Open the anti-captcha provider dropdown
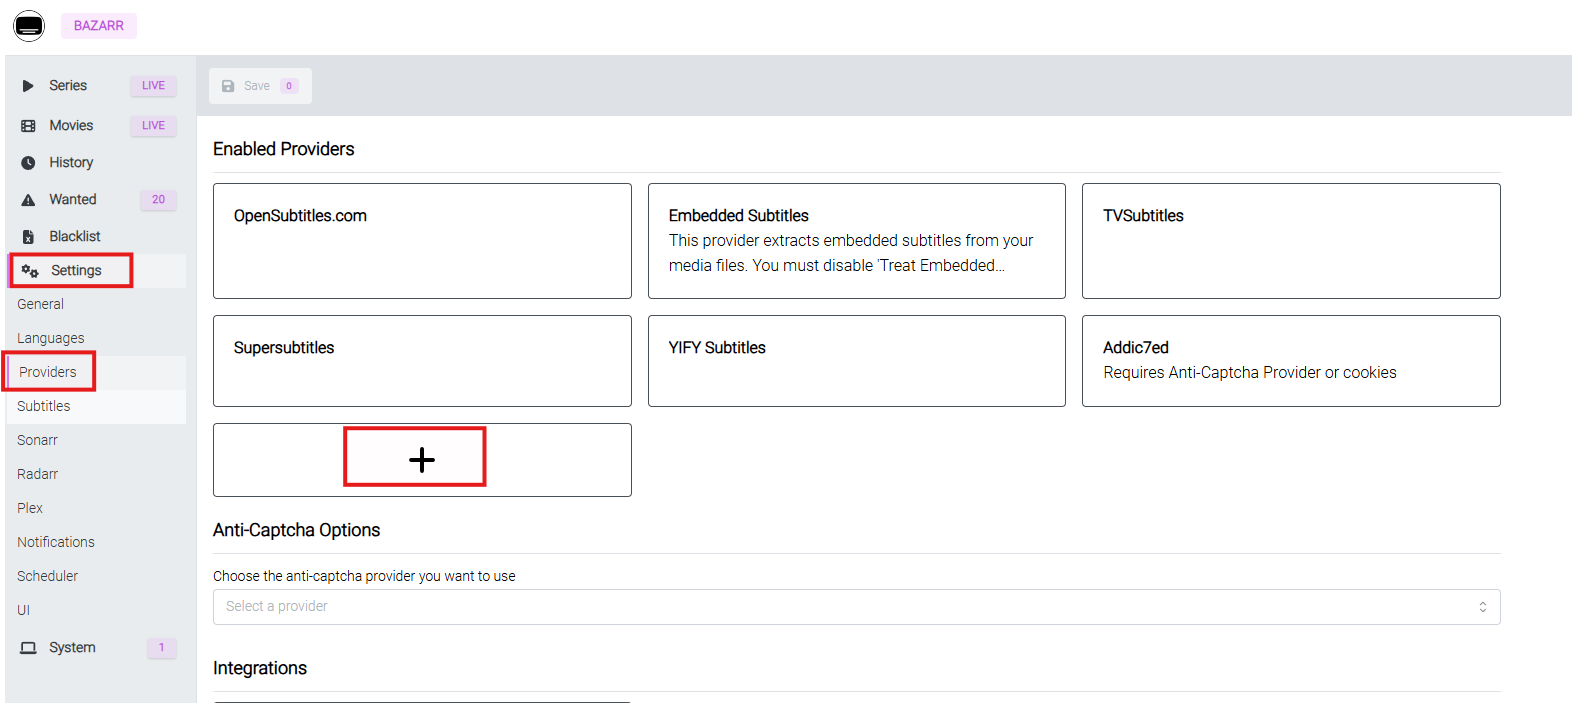The height and width of the screenshot is (703, 1572). point(855,607)
